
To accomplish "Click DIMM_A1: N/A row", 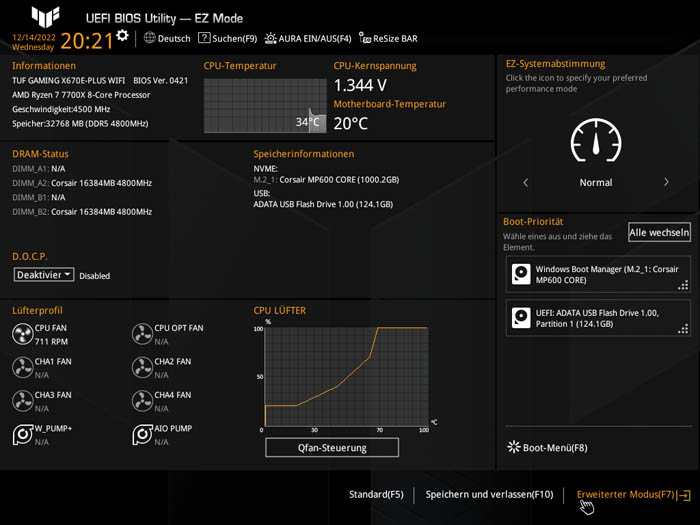I will point(38,169).
